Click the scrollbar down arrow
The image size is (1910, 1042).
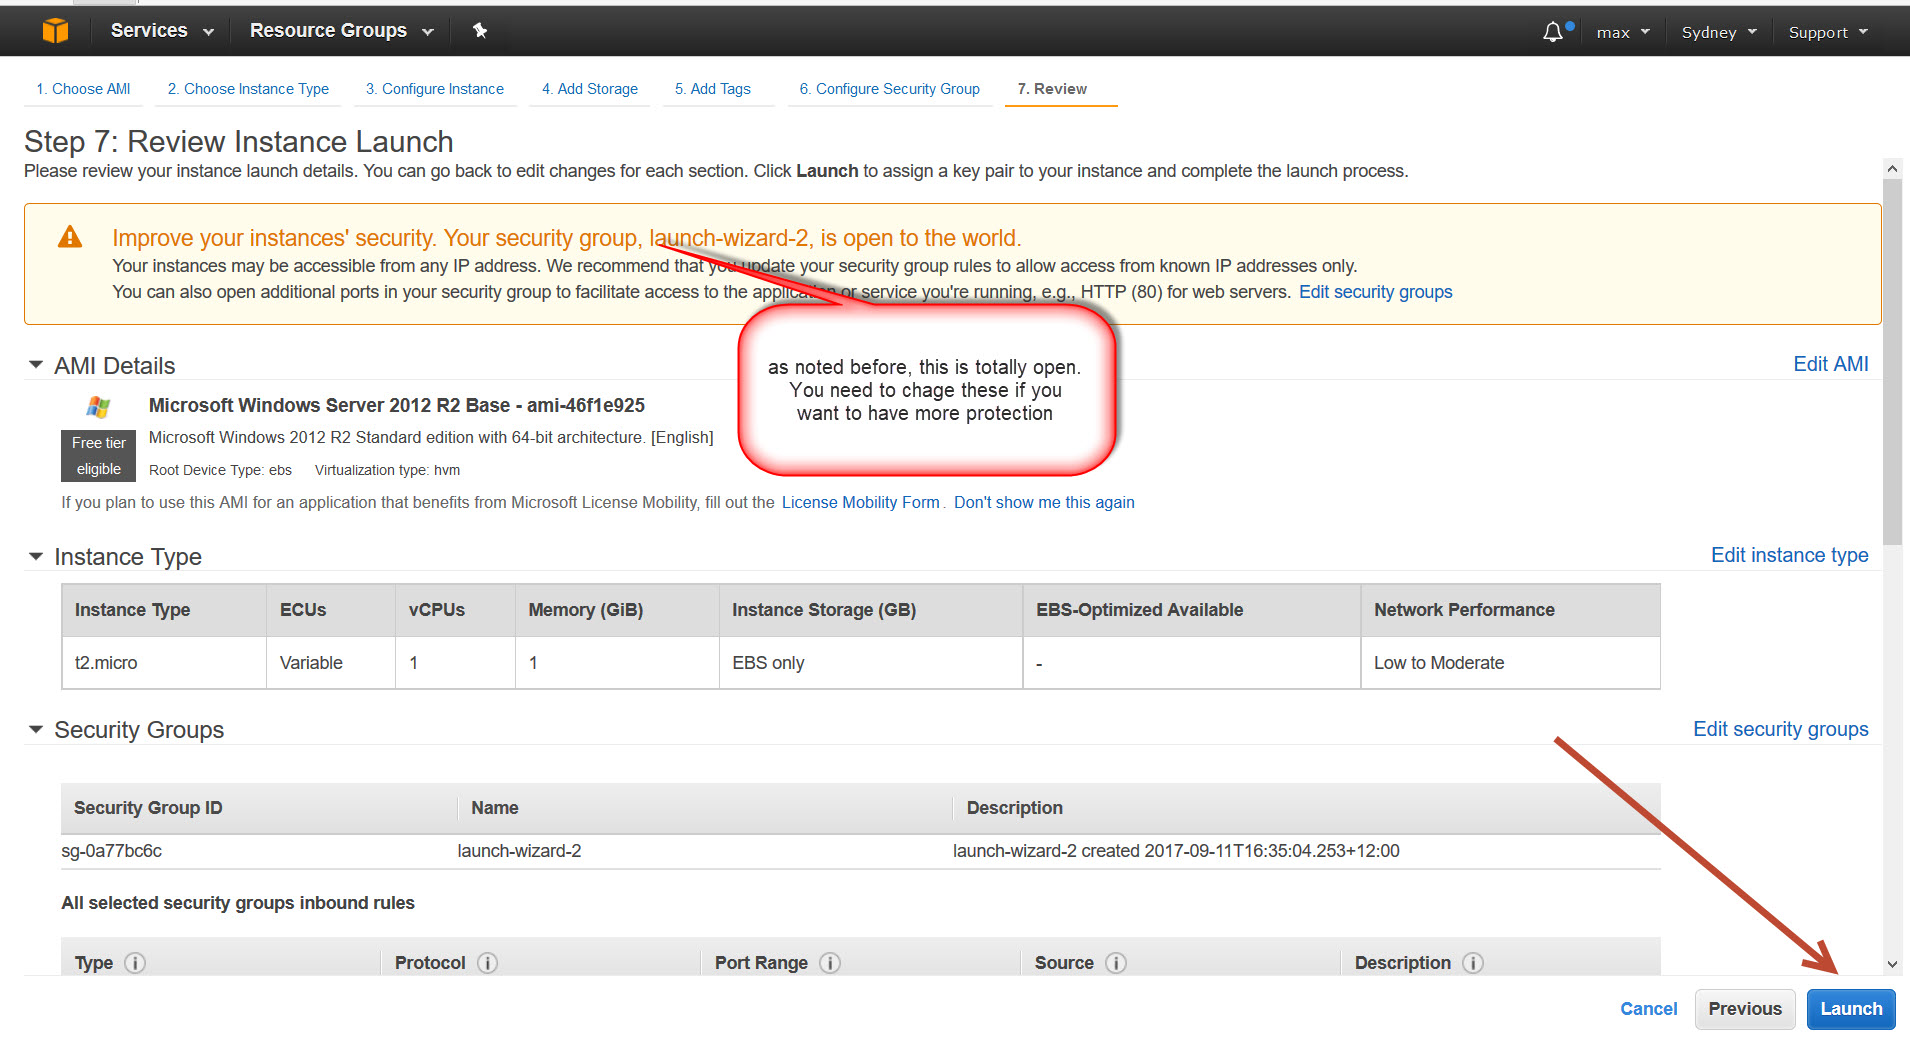[1892, 964]
